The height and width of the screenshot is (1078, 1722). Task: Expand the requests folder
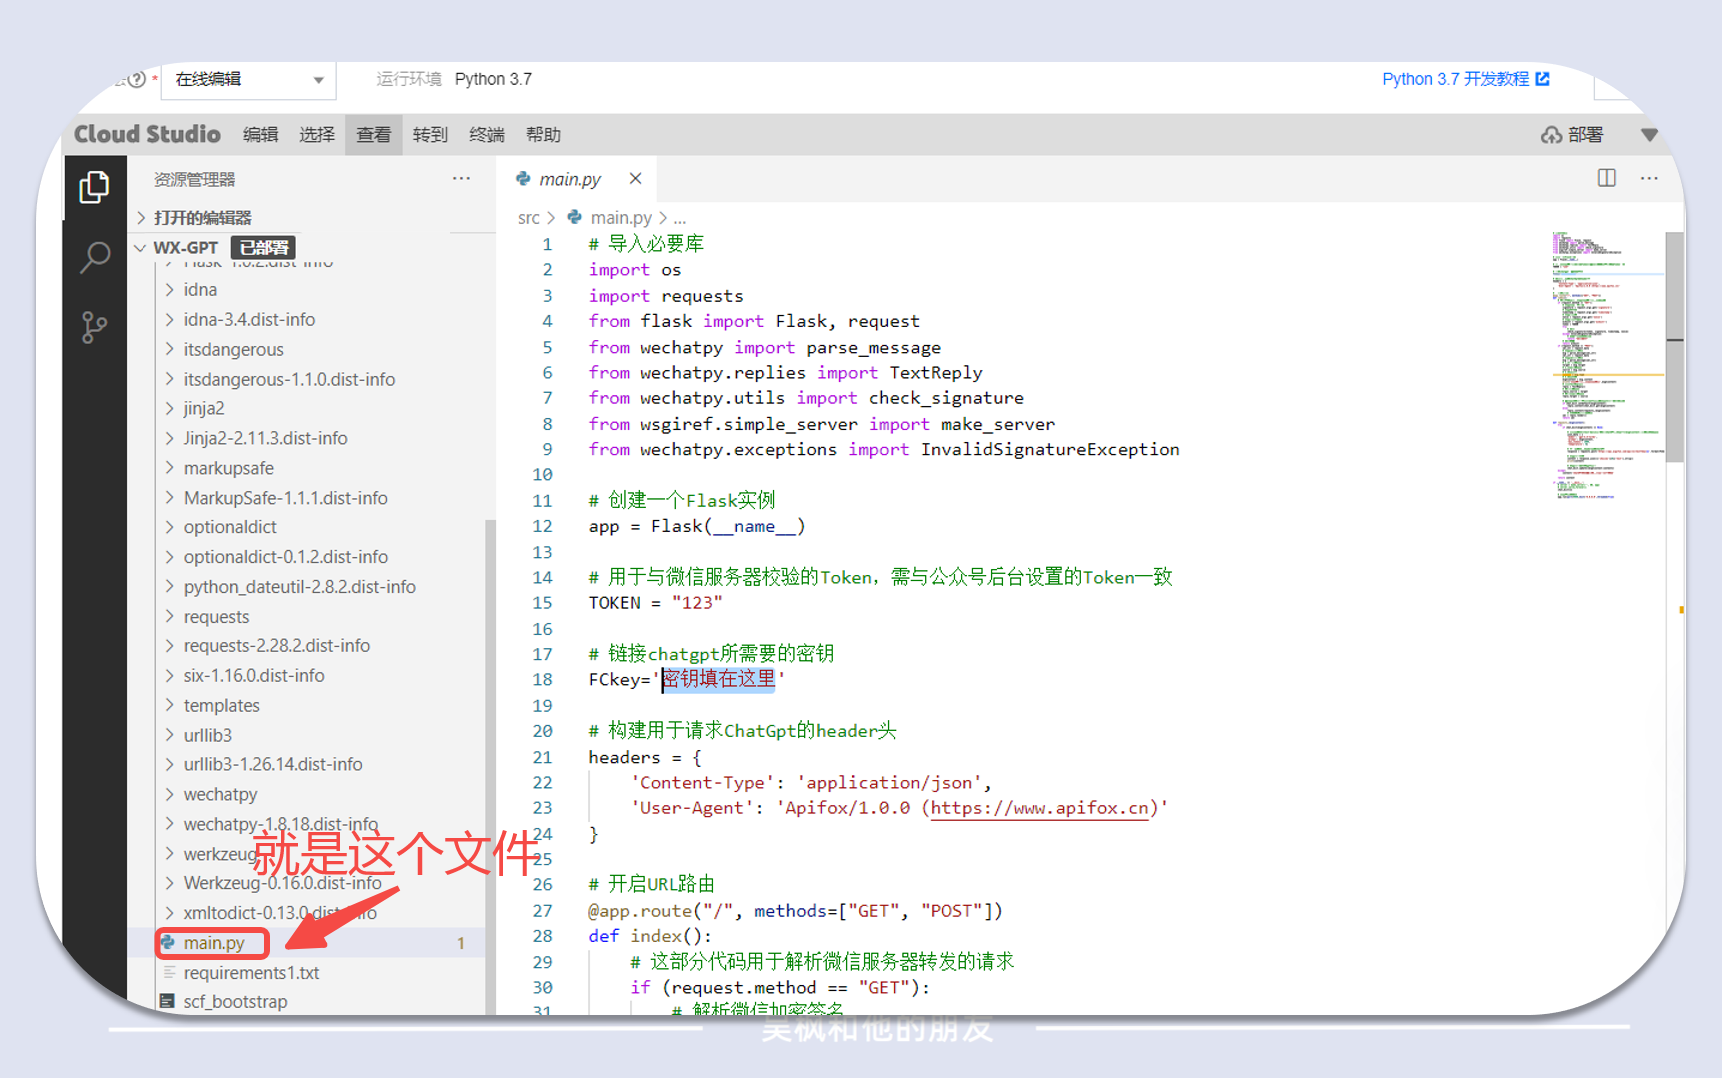(x=216, y=617)
